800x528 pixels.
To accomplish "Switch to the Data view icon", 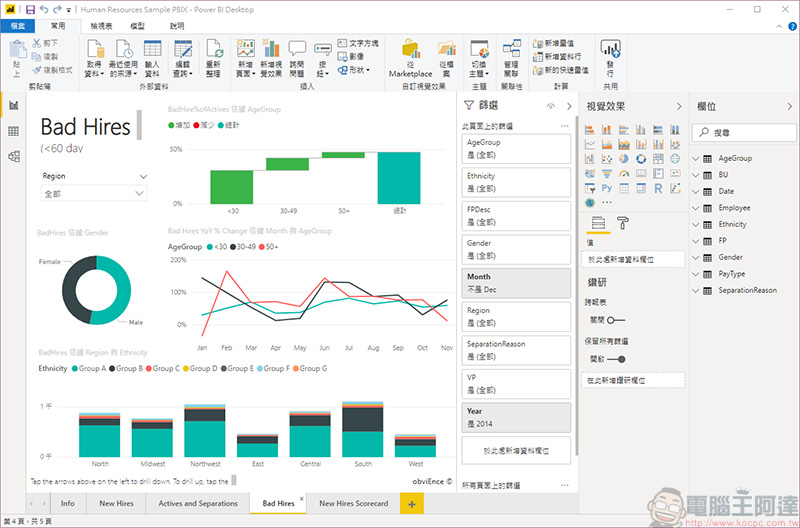I will [14, 131].
